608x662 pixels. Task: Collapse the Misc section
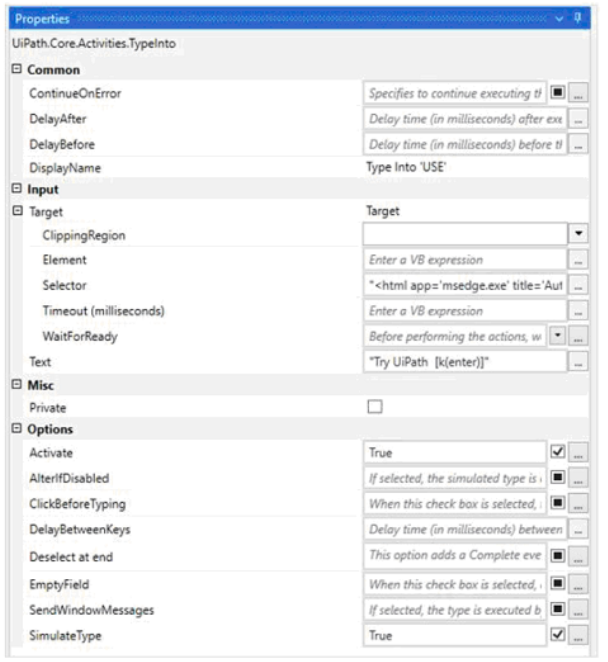point(16,384)
